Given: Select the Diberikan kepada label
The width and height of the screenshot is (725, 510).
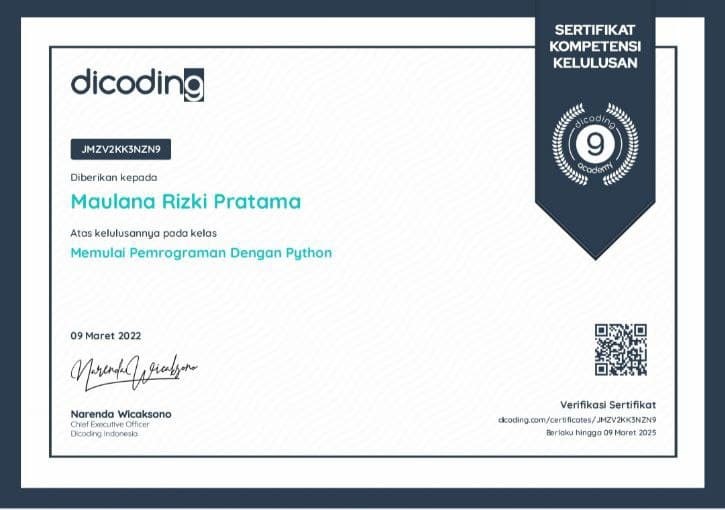Looking at the screenshot, I should pos(107,177).
